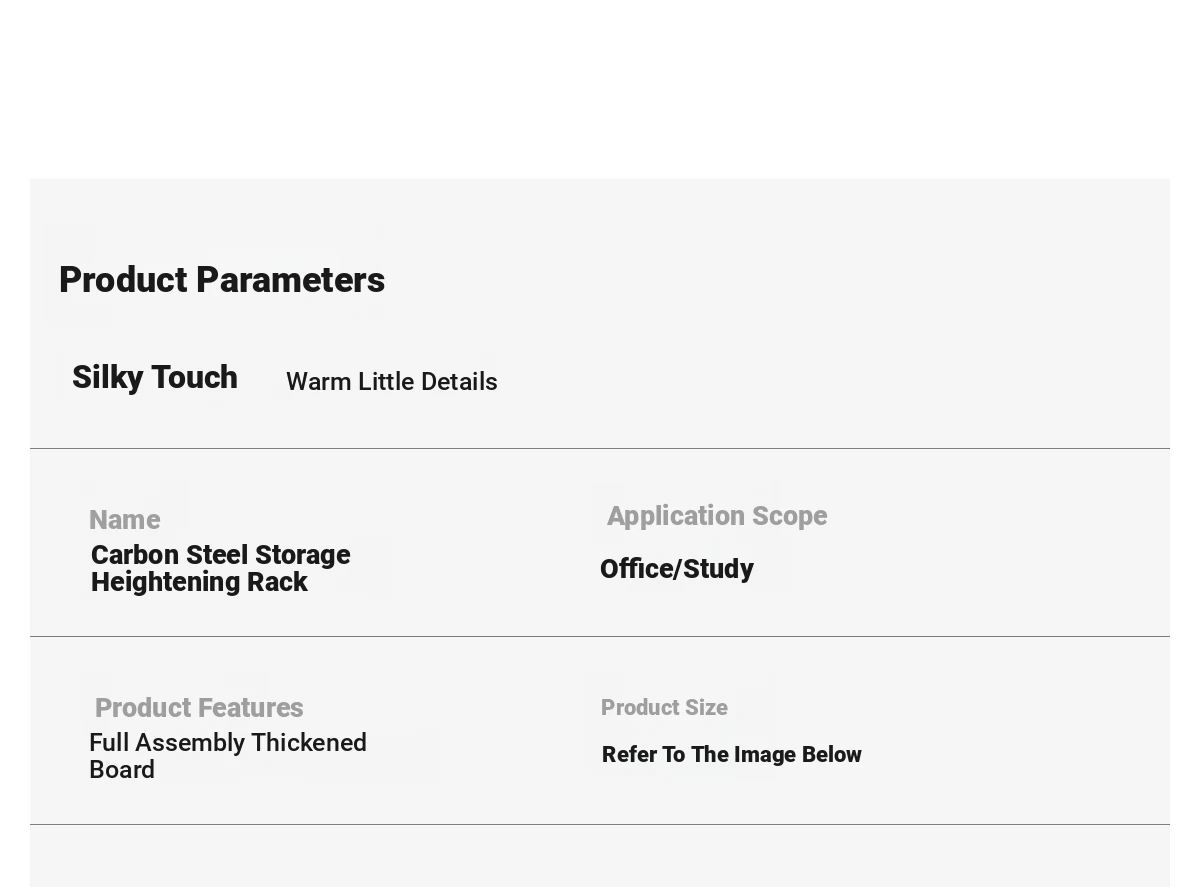
Task: Click the 'Product Size' field label
Action: click(x=664, y=708)
